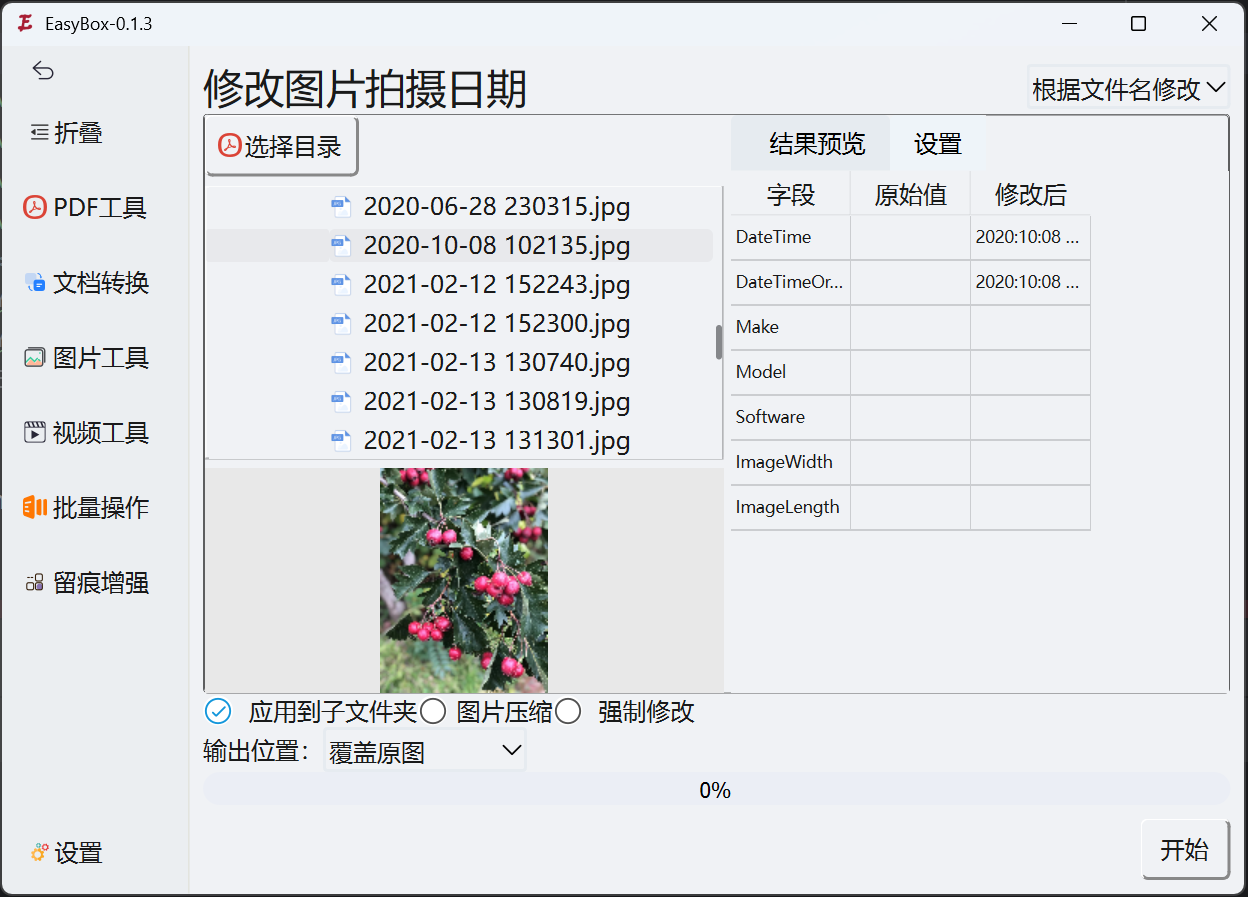Open the 视频工具 sidebar icon
The height and width of the screenshot is (897, 1248).
[x=35, y=433]
